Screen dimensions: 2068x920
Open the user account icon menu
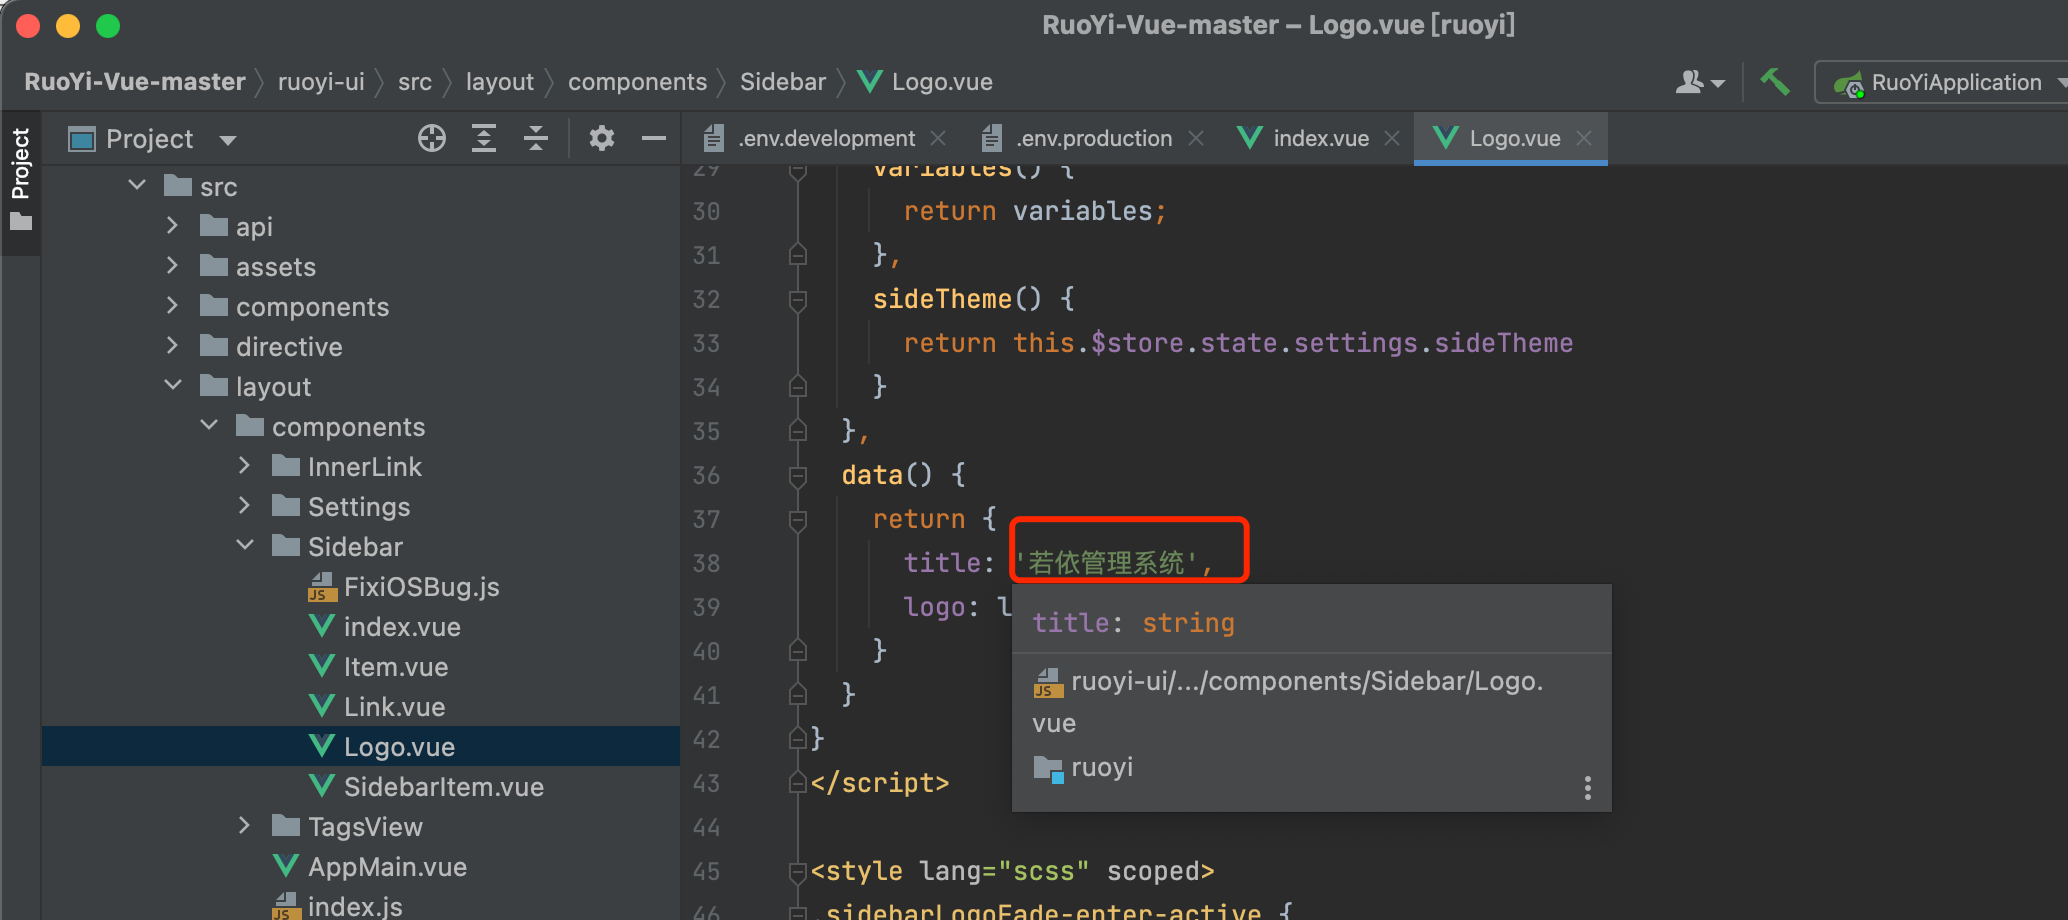coord(1700,82)
